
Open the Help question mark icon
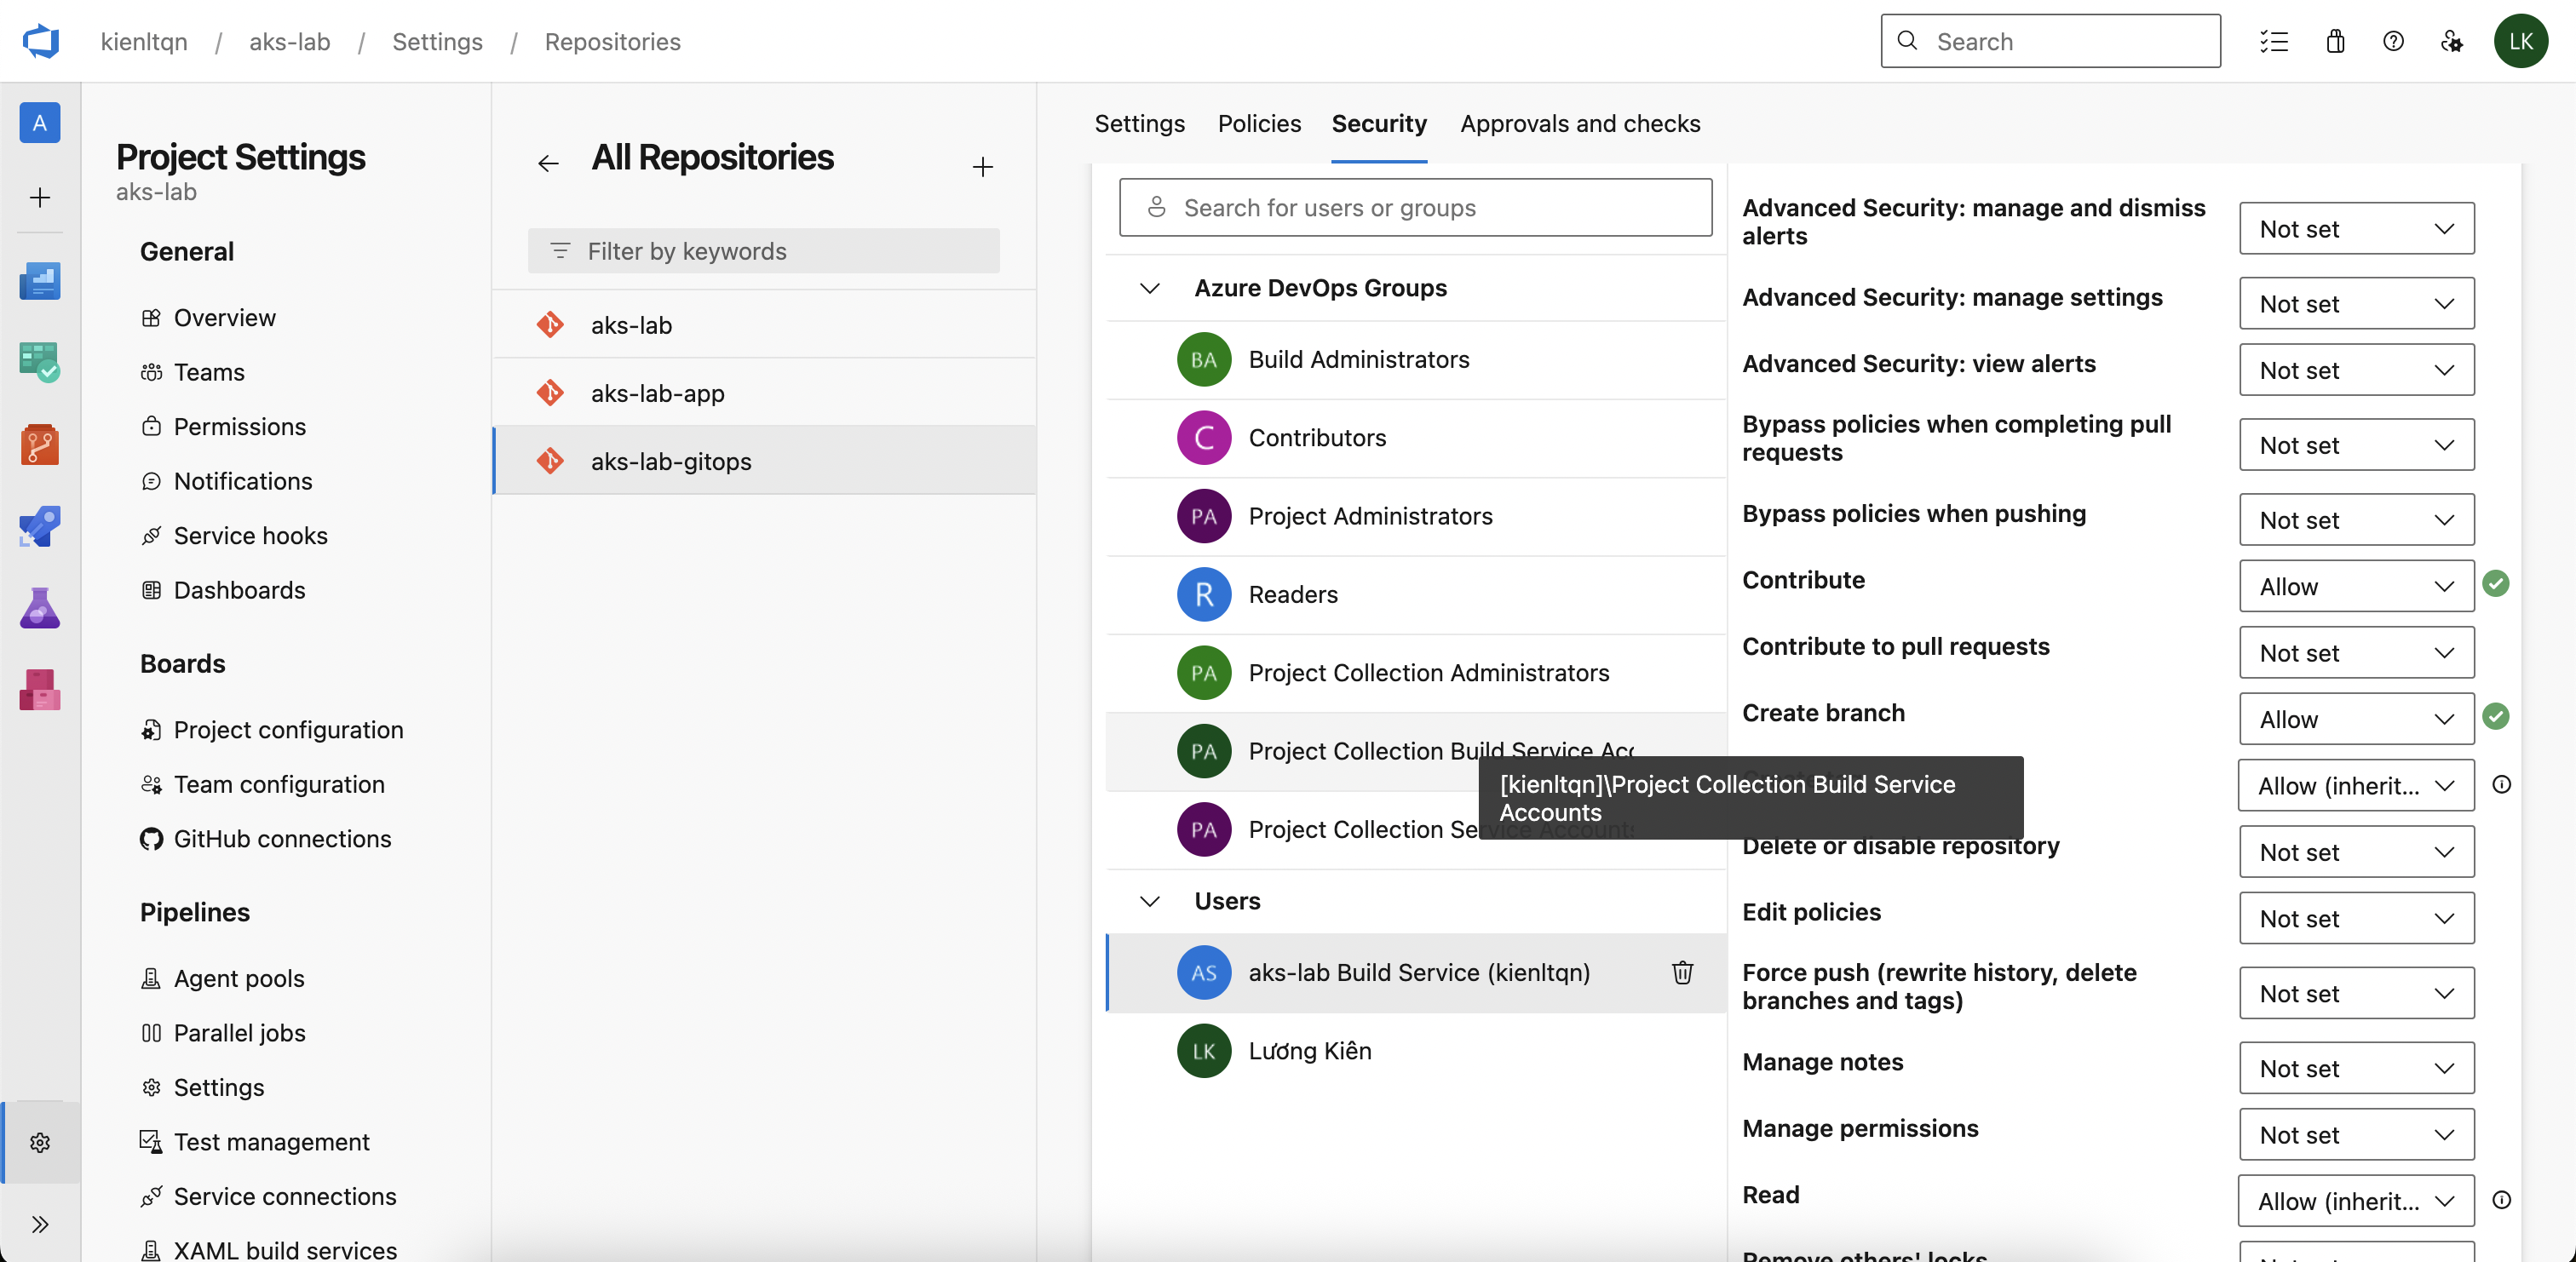tap(2393, 41)
